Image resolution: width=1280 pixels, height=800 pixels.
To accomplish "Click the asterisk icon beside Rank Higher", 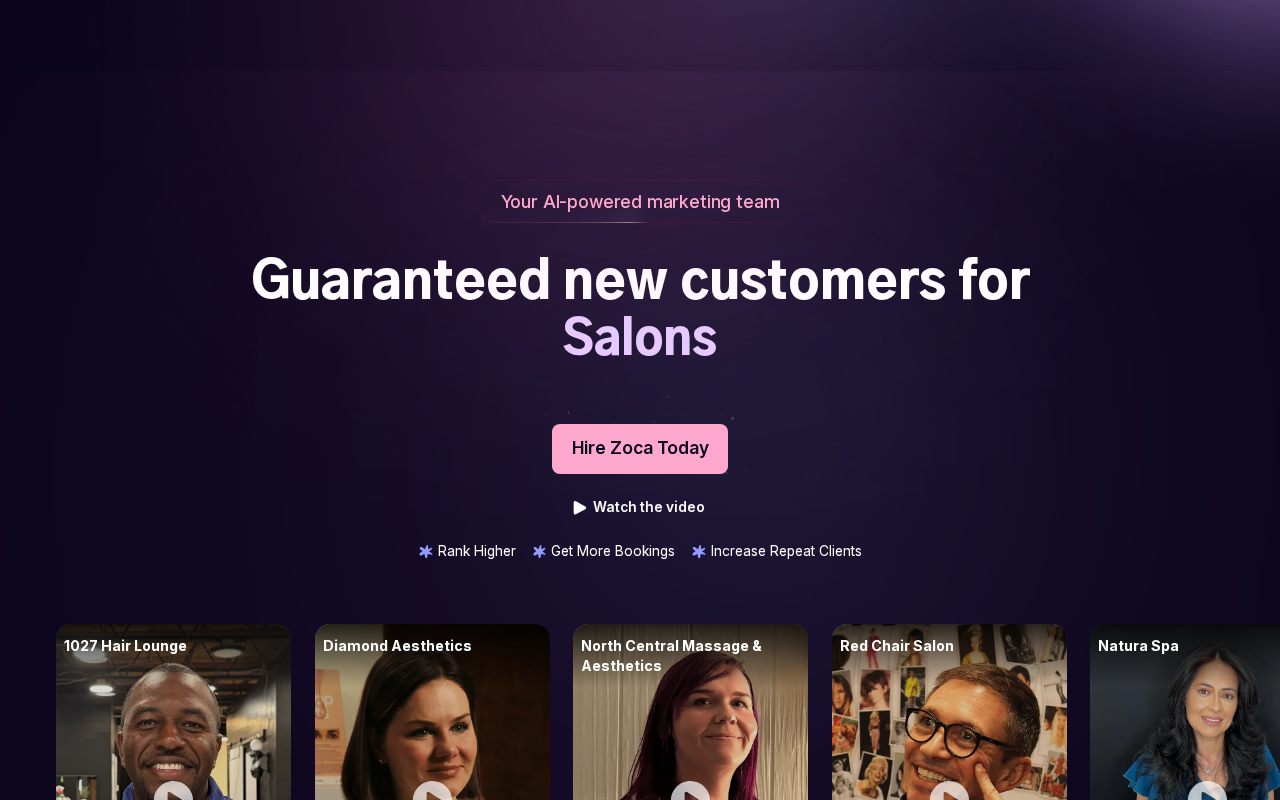I will click(x=426, y=552).
